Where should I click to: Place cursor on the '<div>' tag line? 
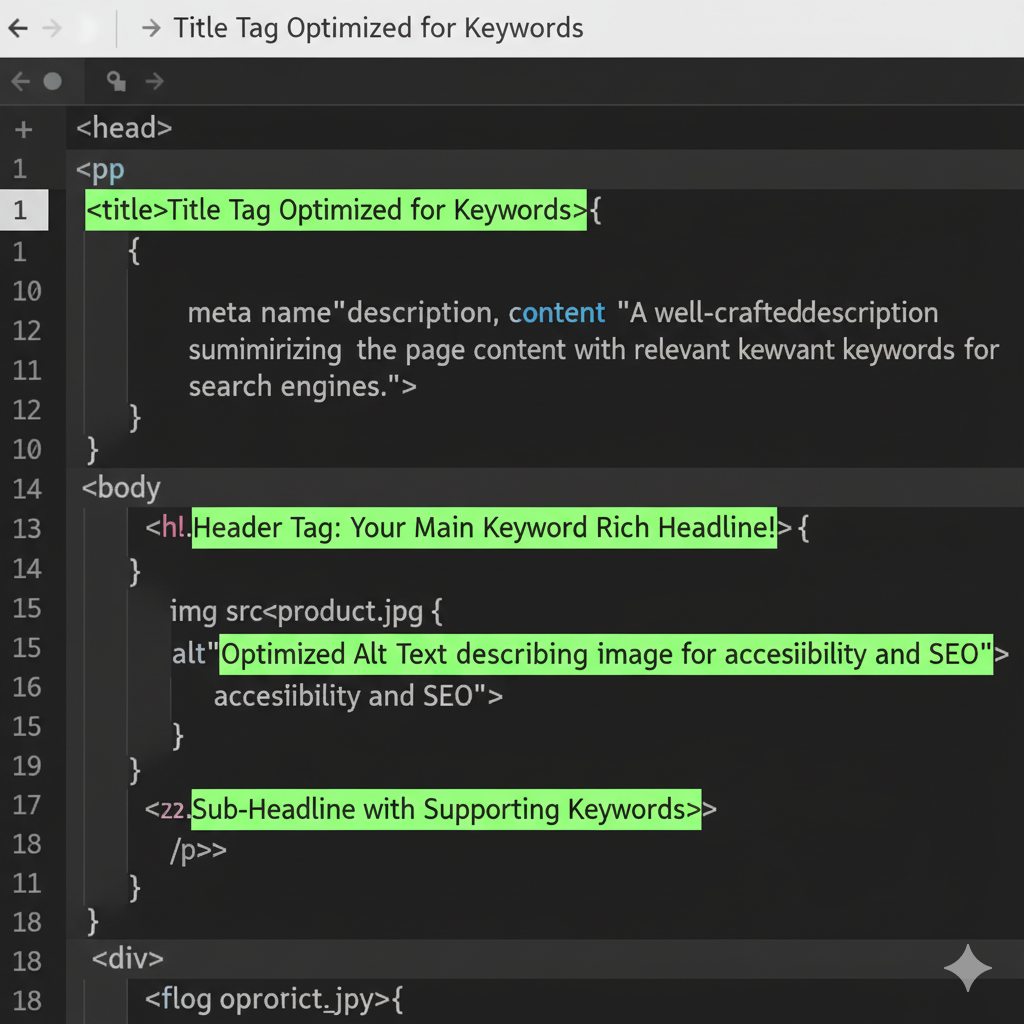(128, 958)
